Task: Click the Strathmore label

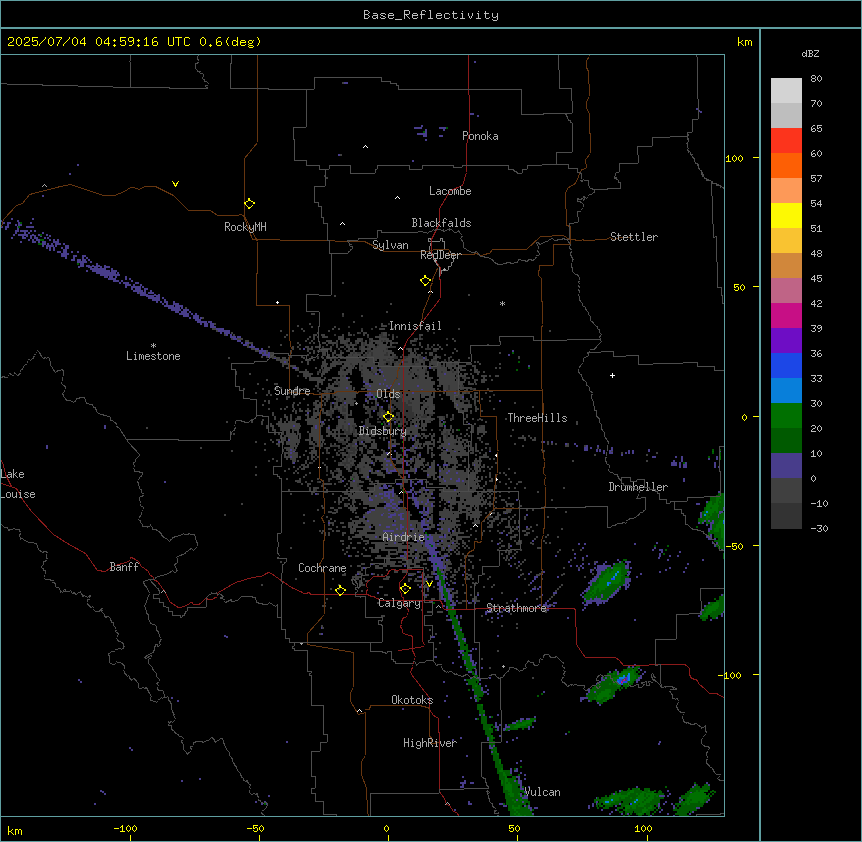Action: [x=516, y=608]
